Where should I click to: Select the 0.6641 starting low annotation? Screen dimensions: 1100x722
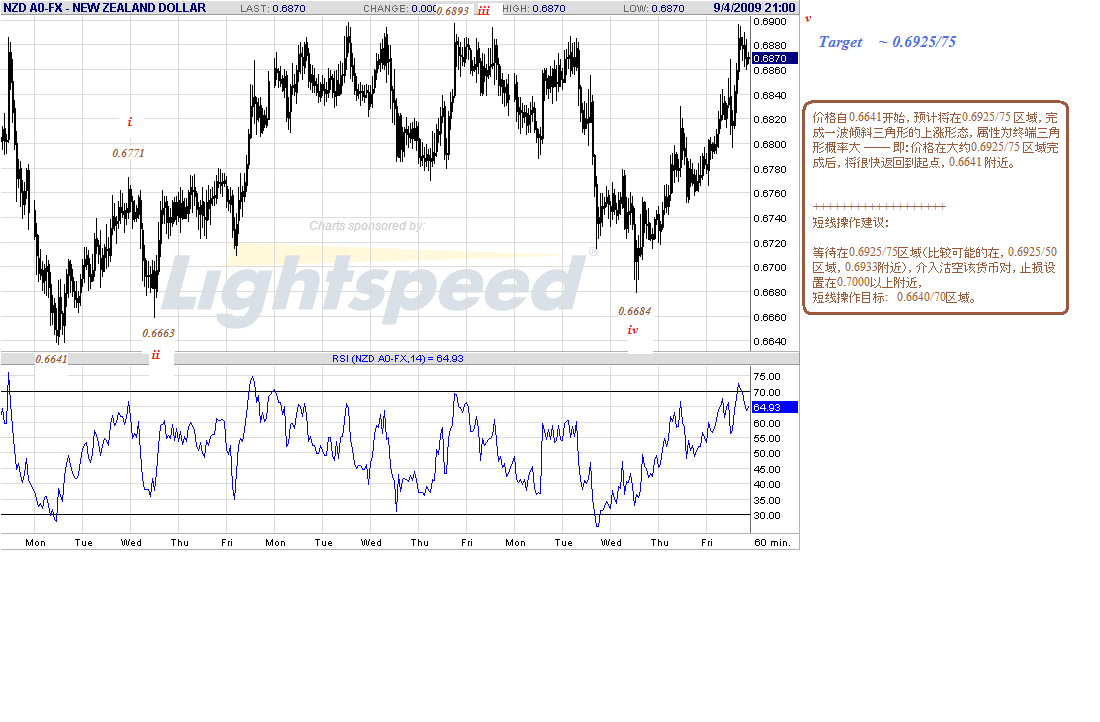point(51,359)
